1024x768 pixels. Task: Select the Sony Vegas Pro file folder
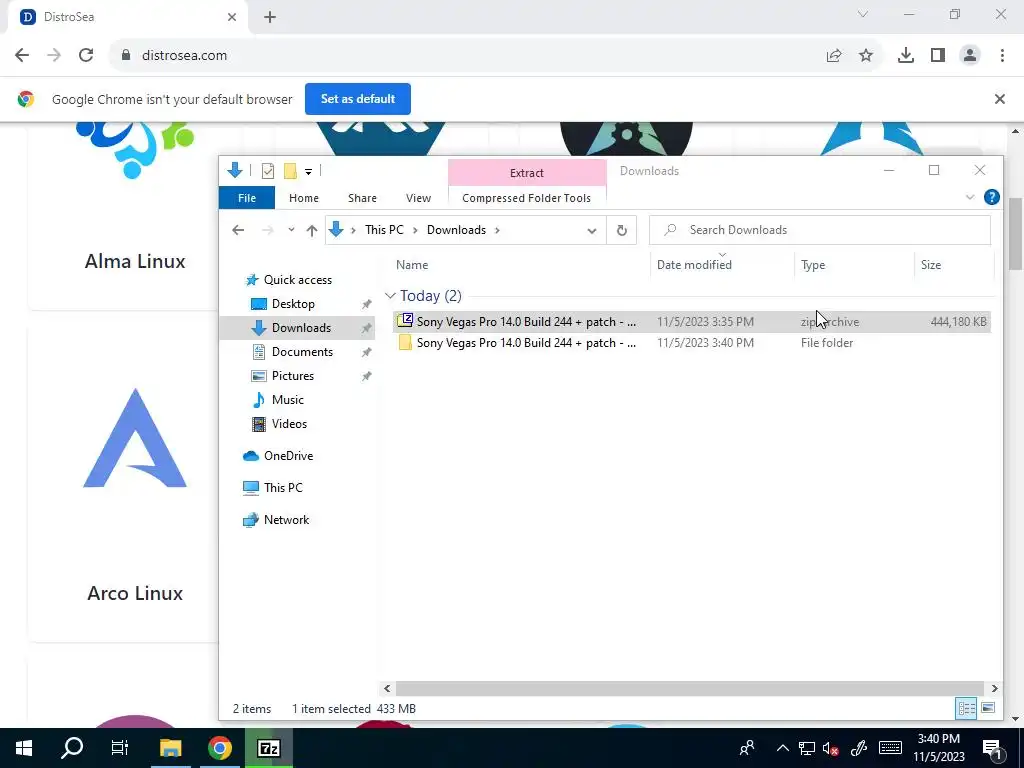(x=692, y=343)
